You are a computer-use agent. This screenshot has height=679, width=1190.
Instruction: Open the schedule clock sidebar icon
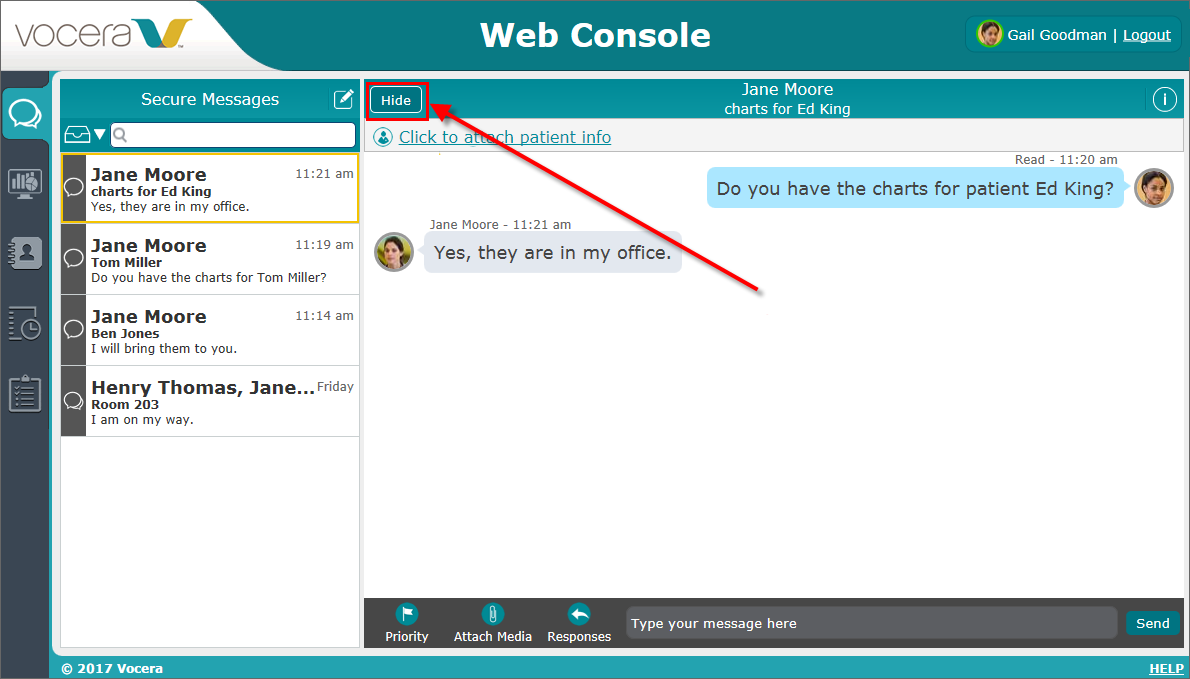point(25,323)
